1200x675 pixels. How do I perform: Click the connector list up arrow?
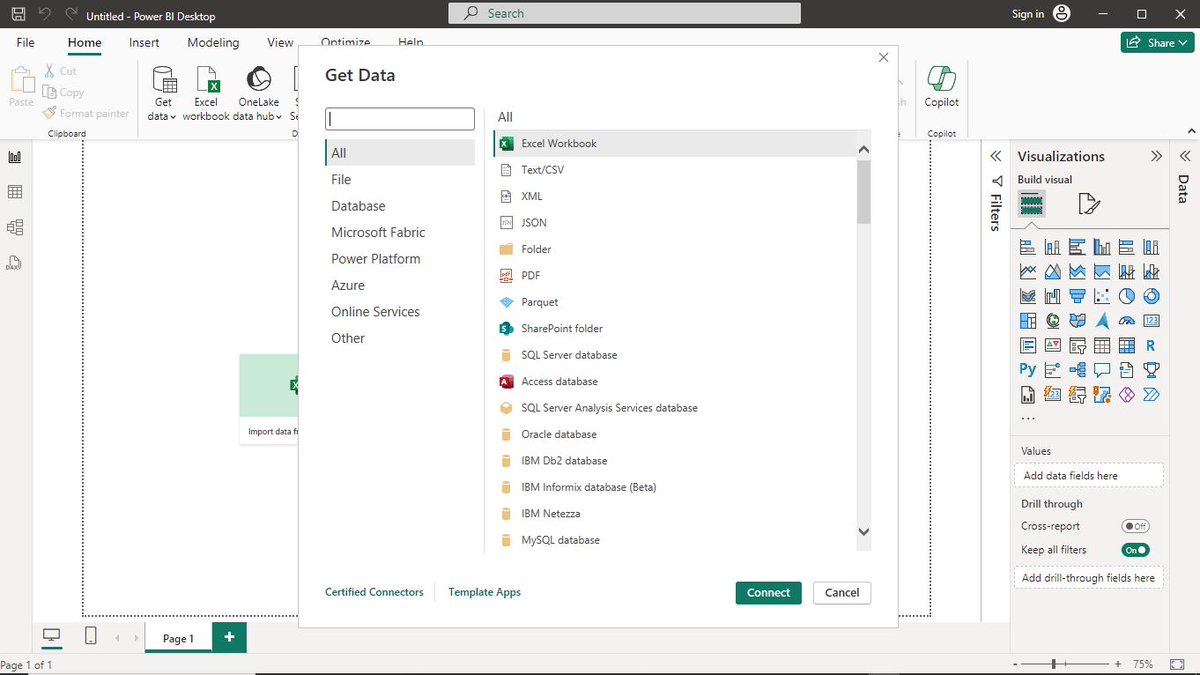pos(864,150)
